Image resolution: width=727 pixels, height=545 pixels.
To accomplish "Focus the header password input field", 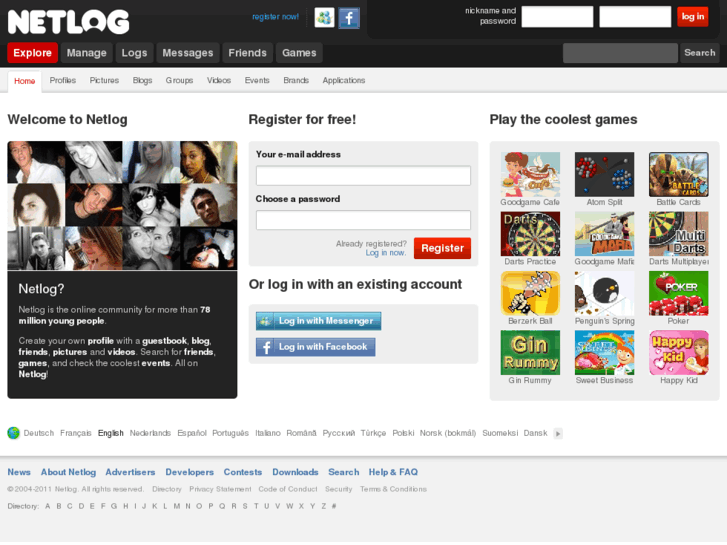I will pos(635,17).
